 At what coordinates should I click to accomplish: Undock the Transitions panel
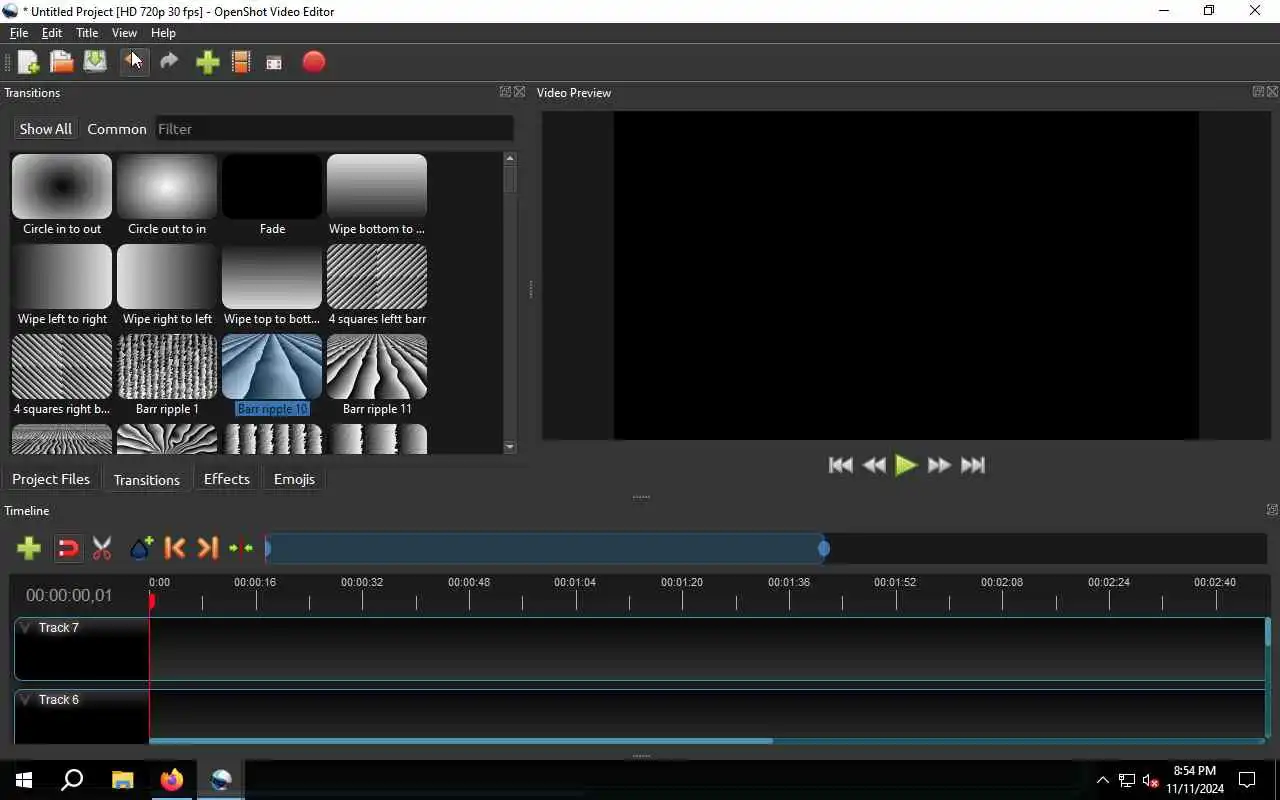pyautogui.click(x=506, y=92)
